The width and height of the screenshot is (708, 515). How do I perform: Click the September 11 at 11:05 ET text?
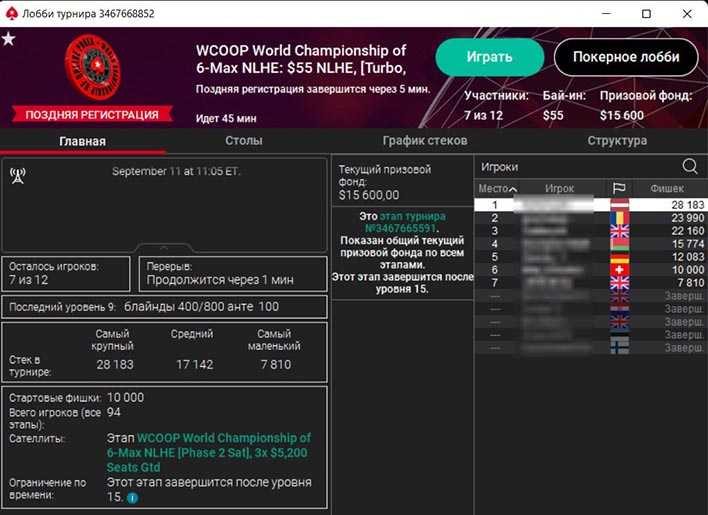(x=176, y=172)
